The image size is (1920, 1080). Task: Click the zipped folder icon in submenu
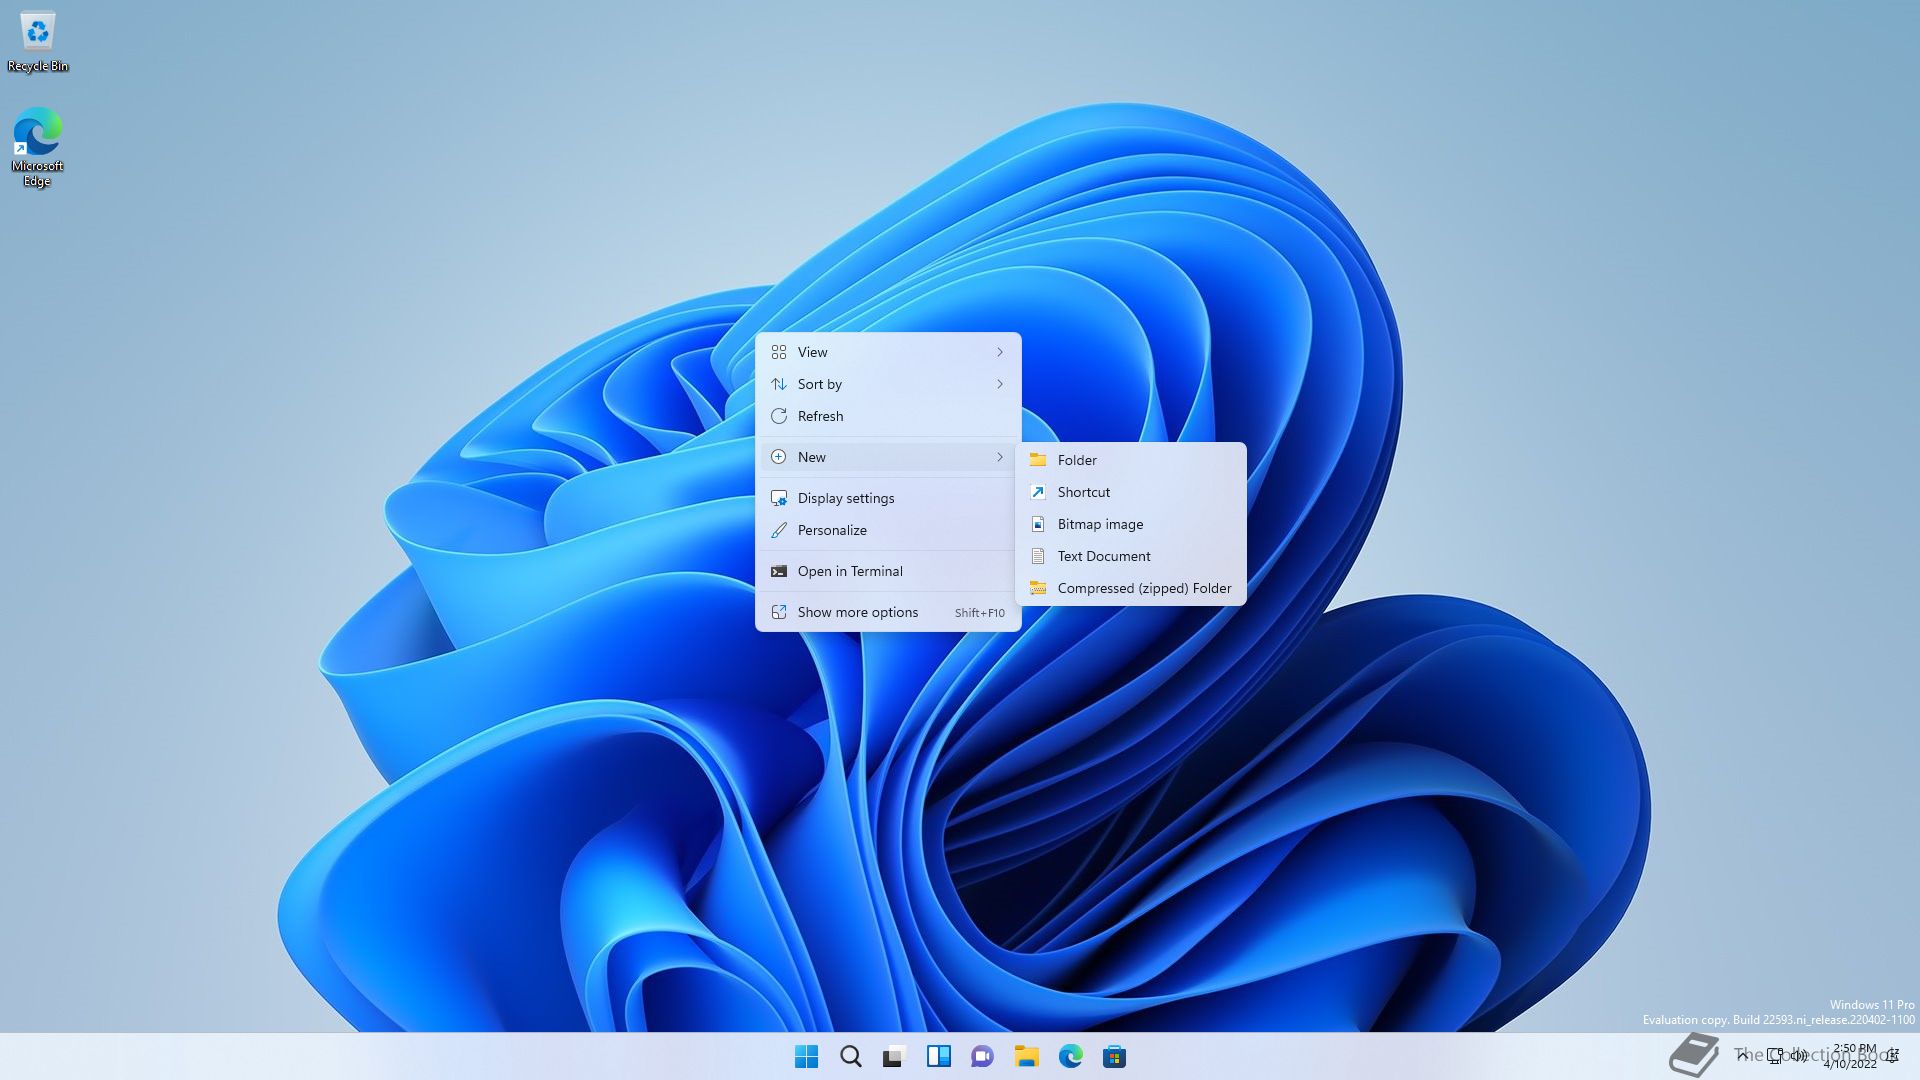(x=1038, y=588)
